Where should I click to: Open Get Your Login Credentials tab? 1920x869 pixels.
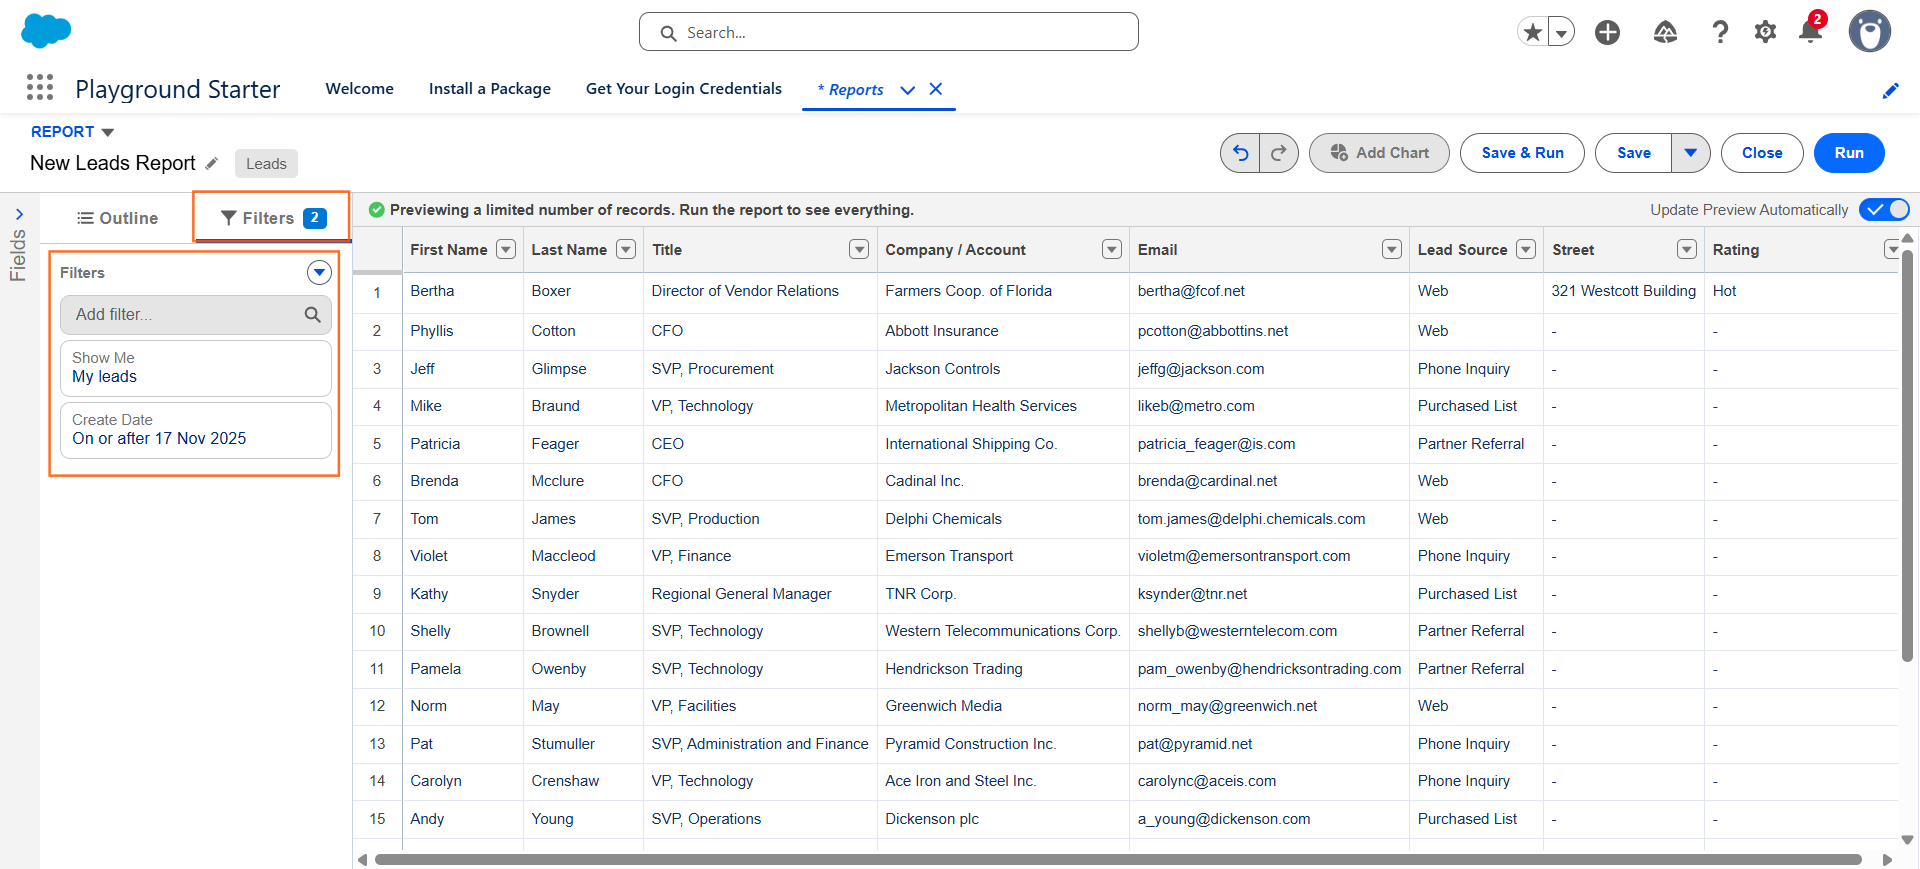pos(684,89)
